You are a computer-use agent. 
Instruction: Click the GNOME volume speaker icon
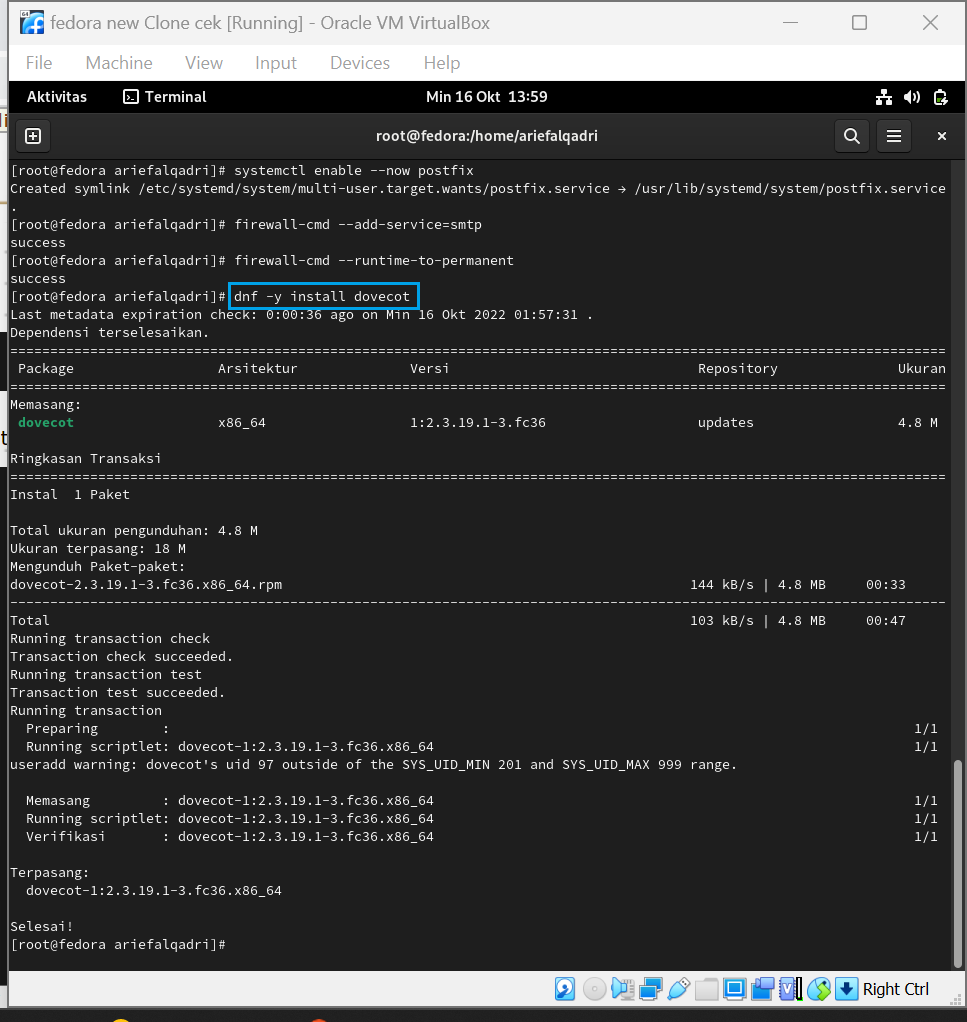[912, 97]
